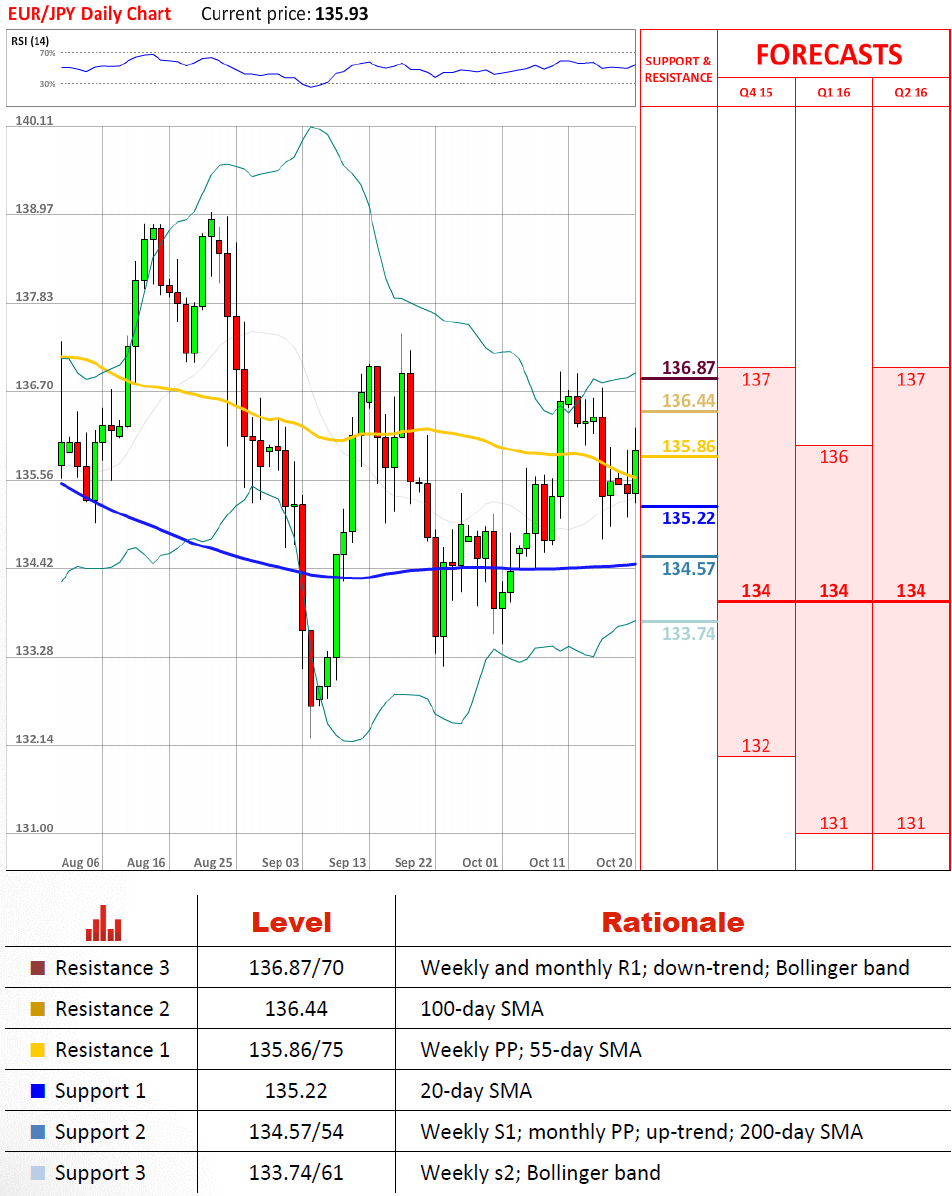Screen dimensions: 952x1196
Task: Click the Q1 16 forecast high of 136
Action: (x=834, y=457)
